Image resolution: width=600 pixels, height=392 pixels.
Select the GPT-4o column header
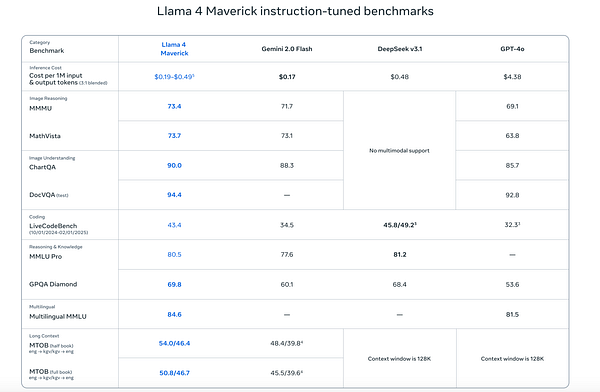point(512,49)
